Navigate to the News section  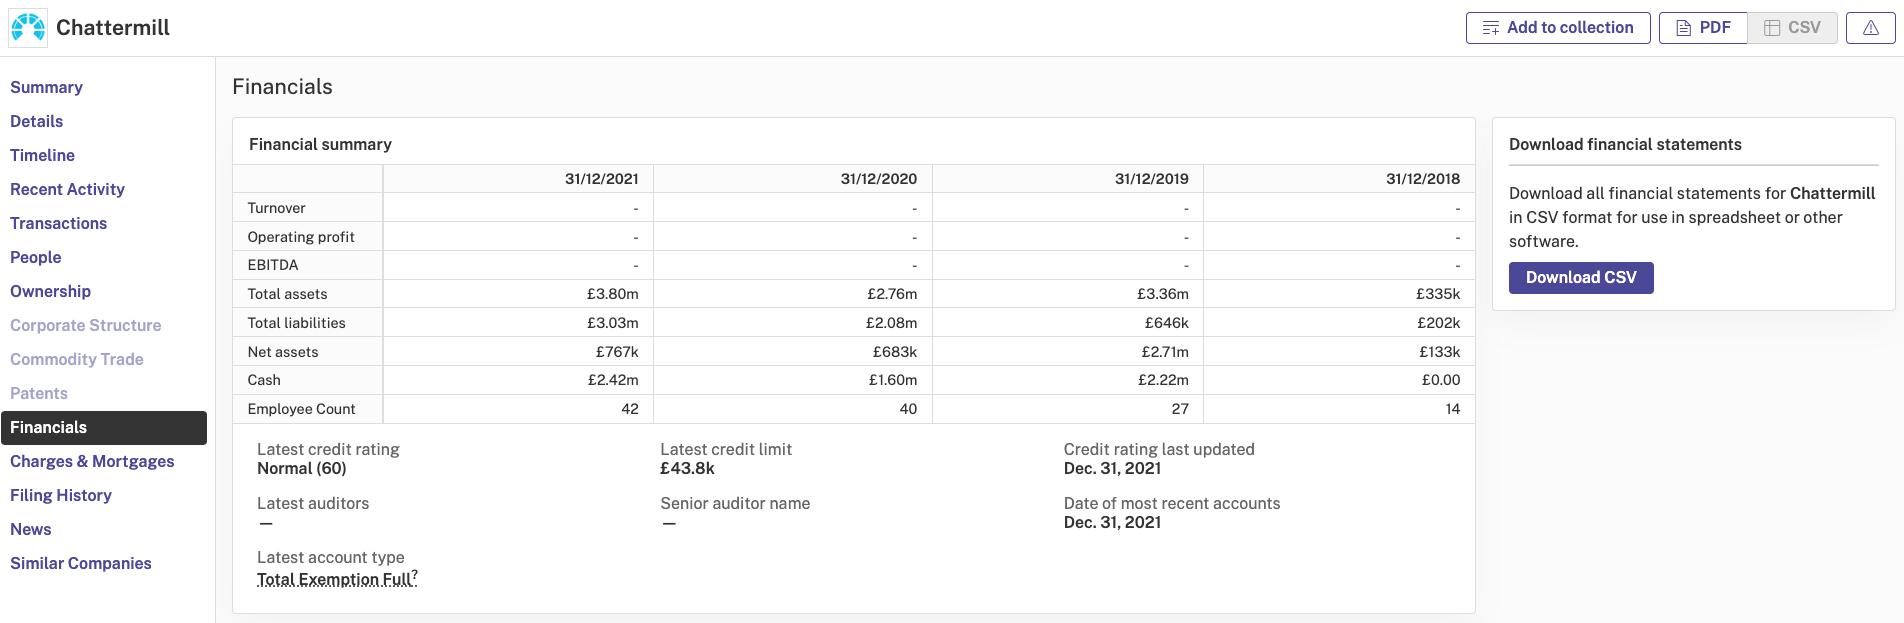pyautogui.click(x=30, y=530)
